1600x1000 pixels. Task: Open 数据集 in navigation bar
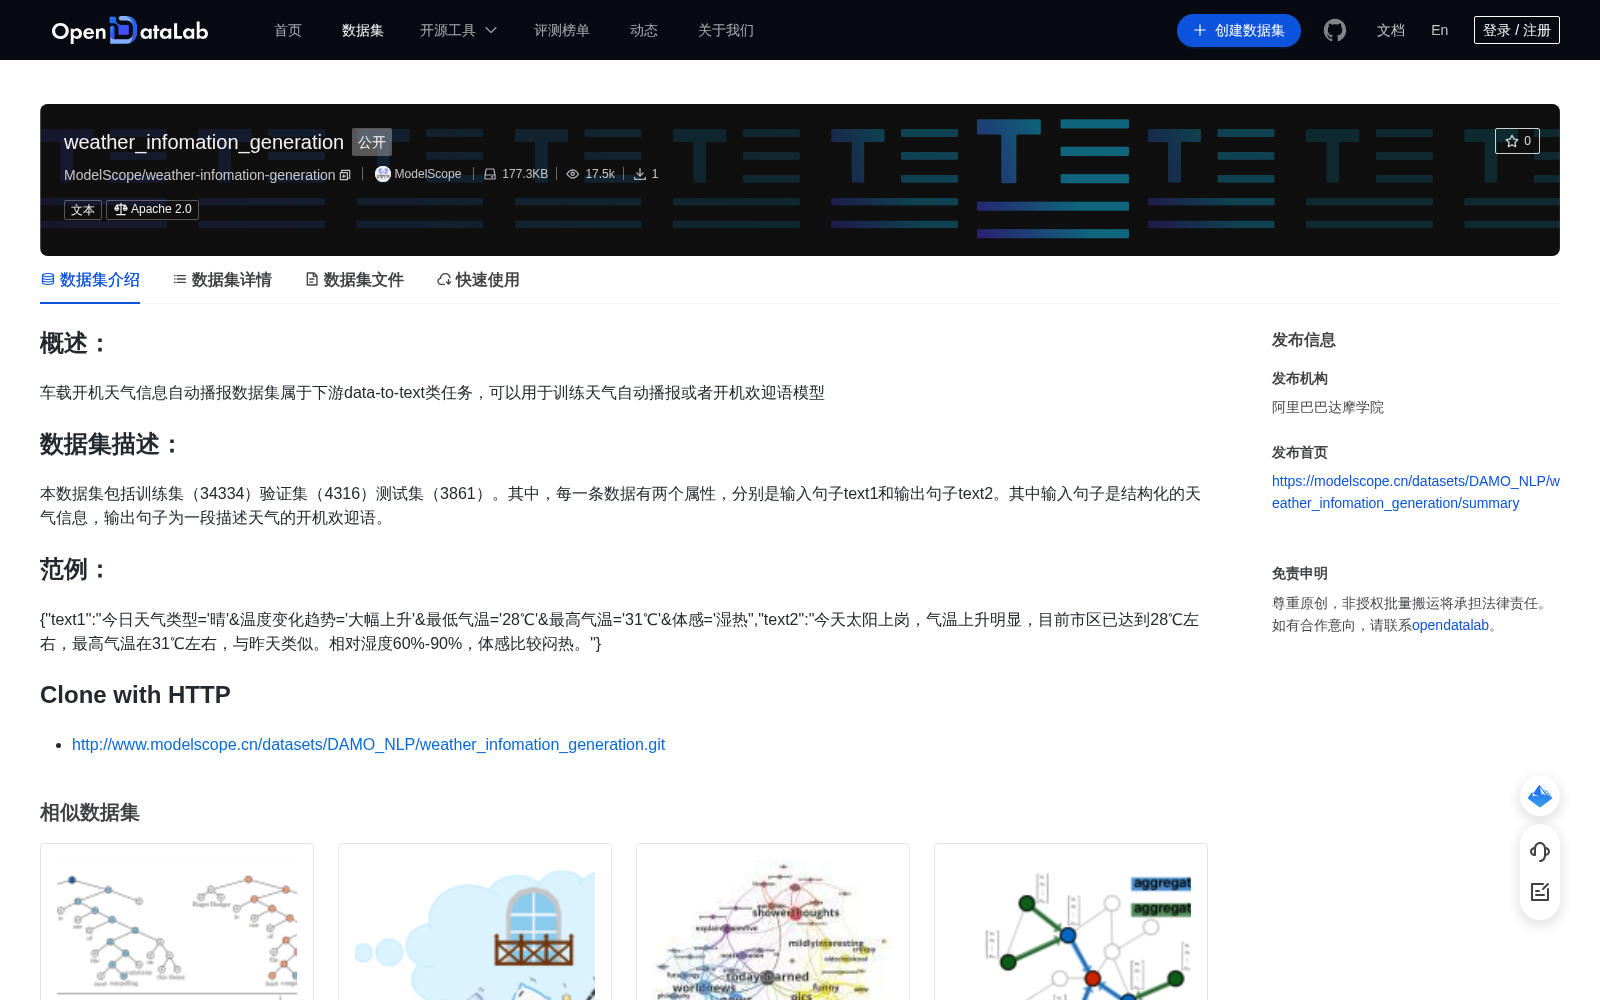coord(363,30)
